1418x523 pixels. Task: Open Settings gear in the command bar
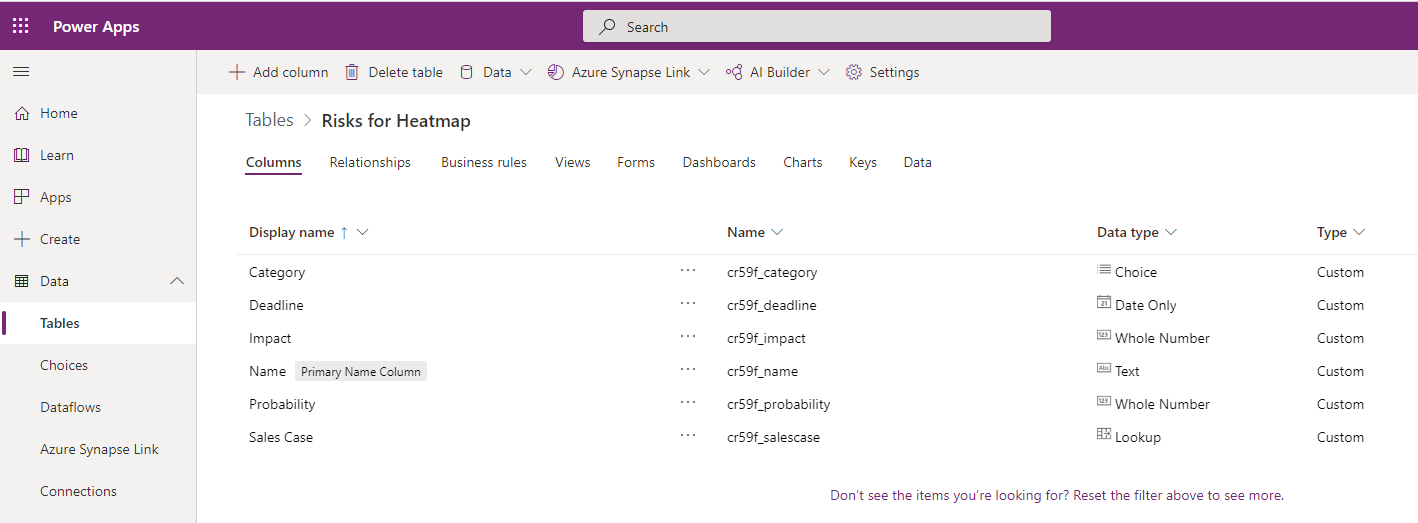click(853, 72)
